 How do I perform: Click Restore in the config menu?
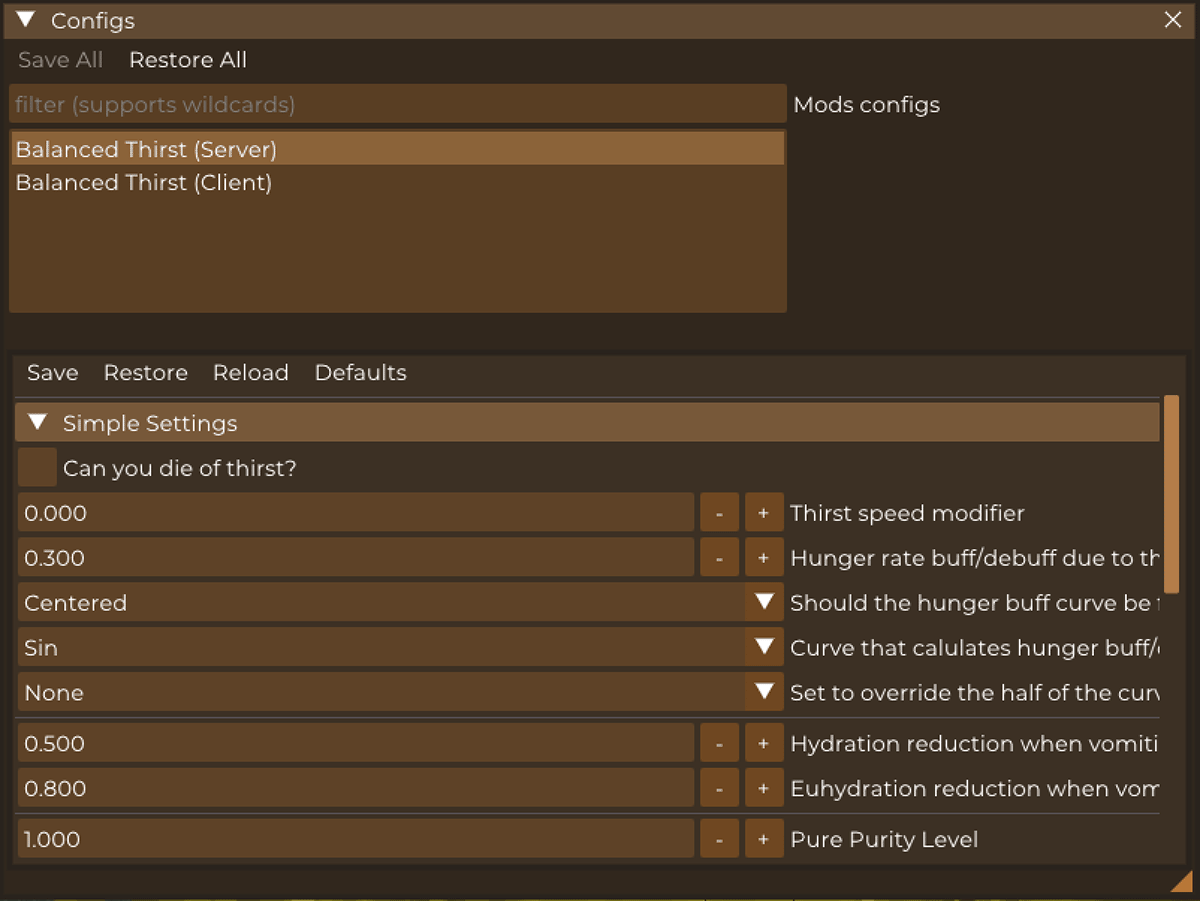[146, 373]
